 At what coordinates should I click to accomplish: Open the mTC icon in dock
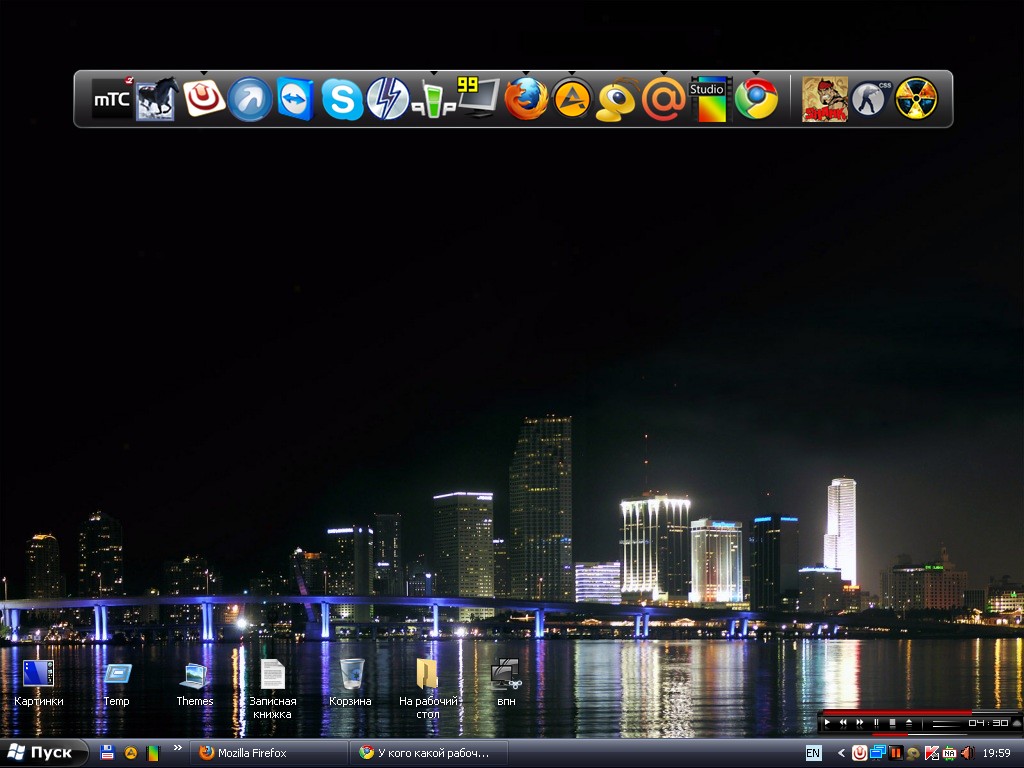(112, 99)
